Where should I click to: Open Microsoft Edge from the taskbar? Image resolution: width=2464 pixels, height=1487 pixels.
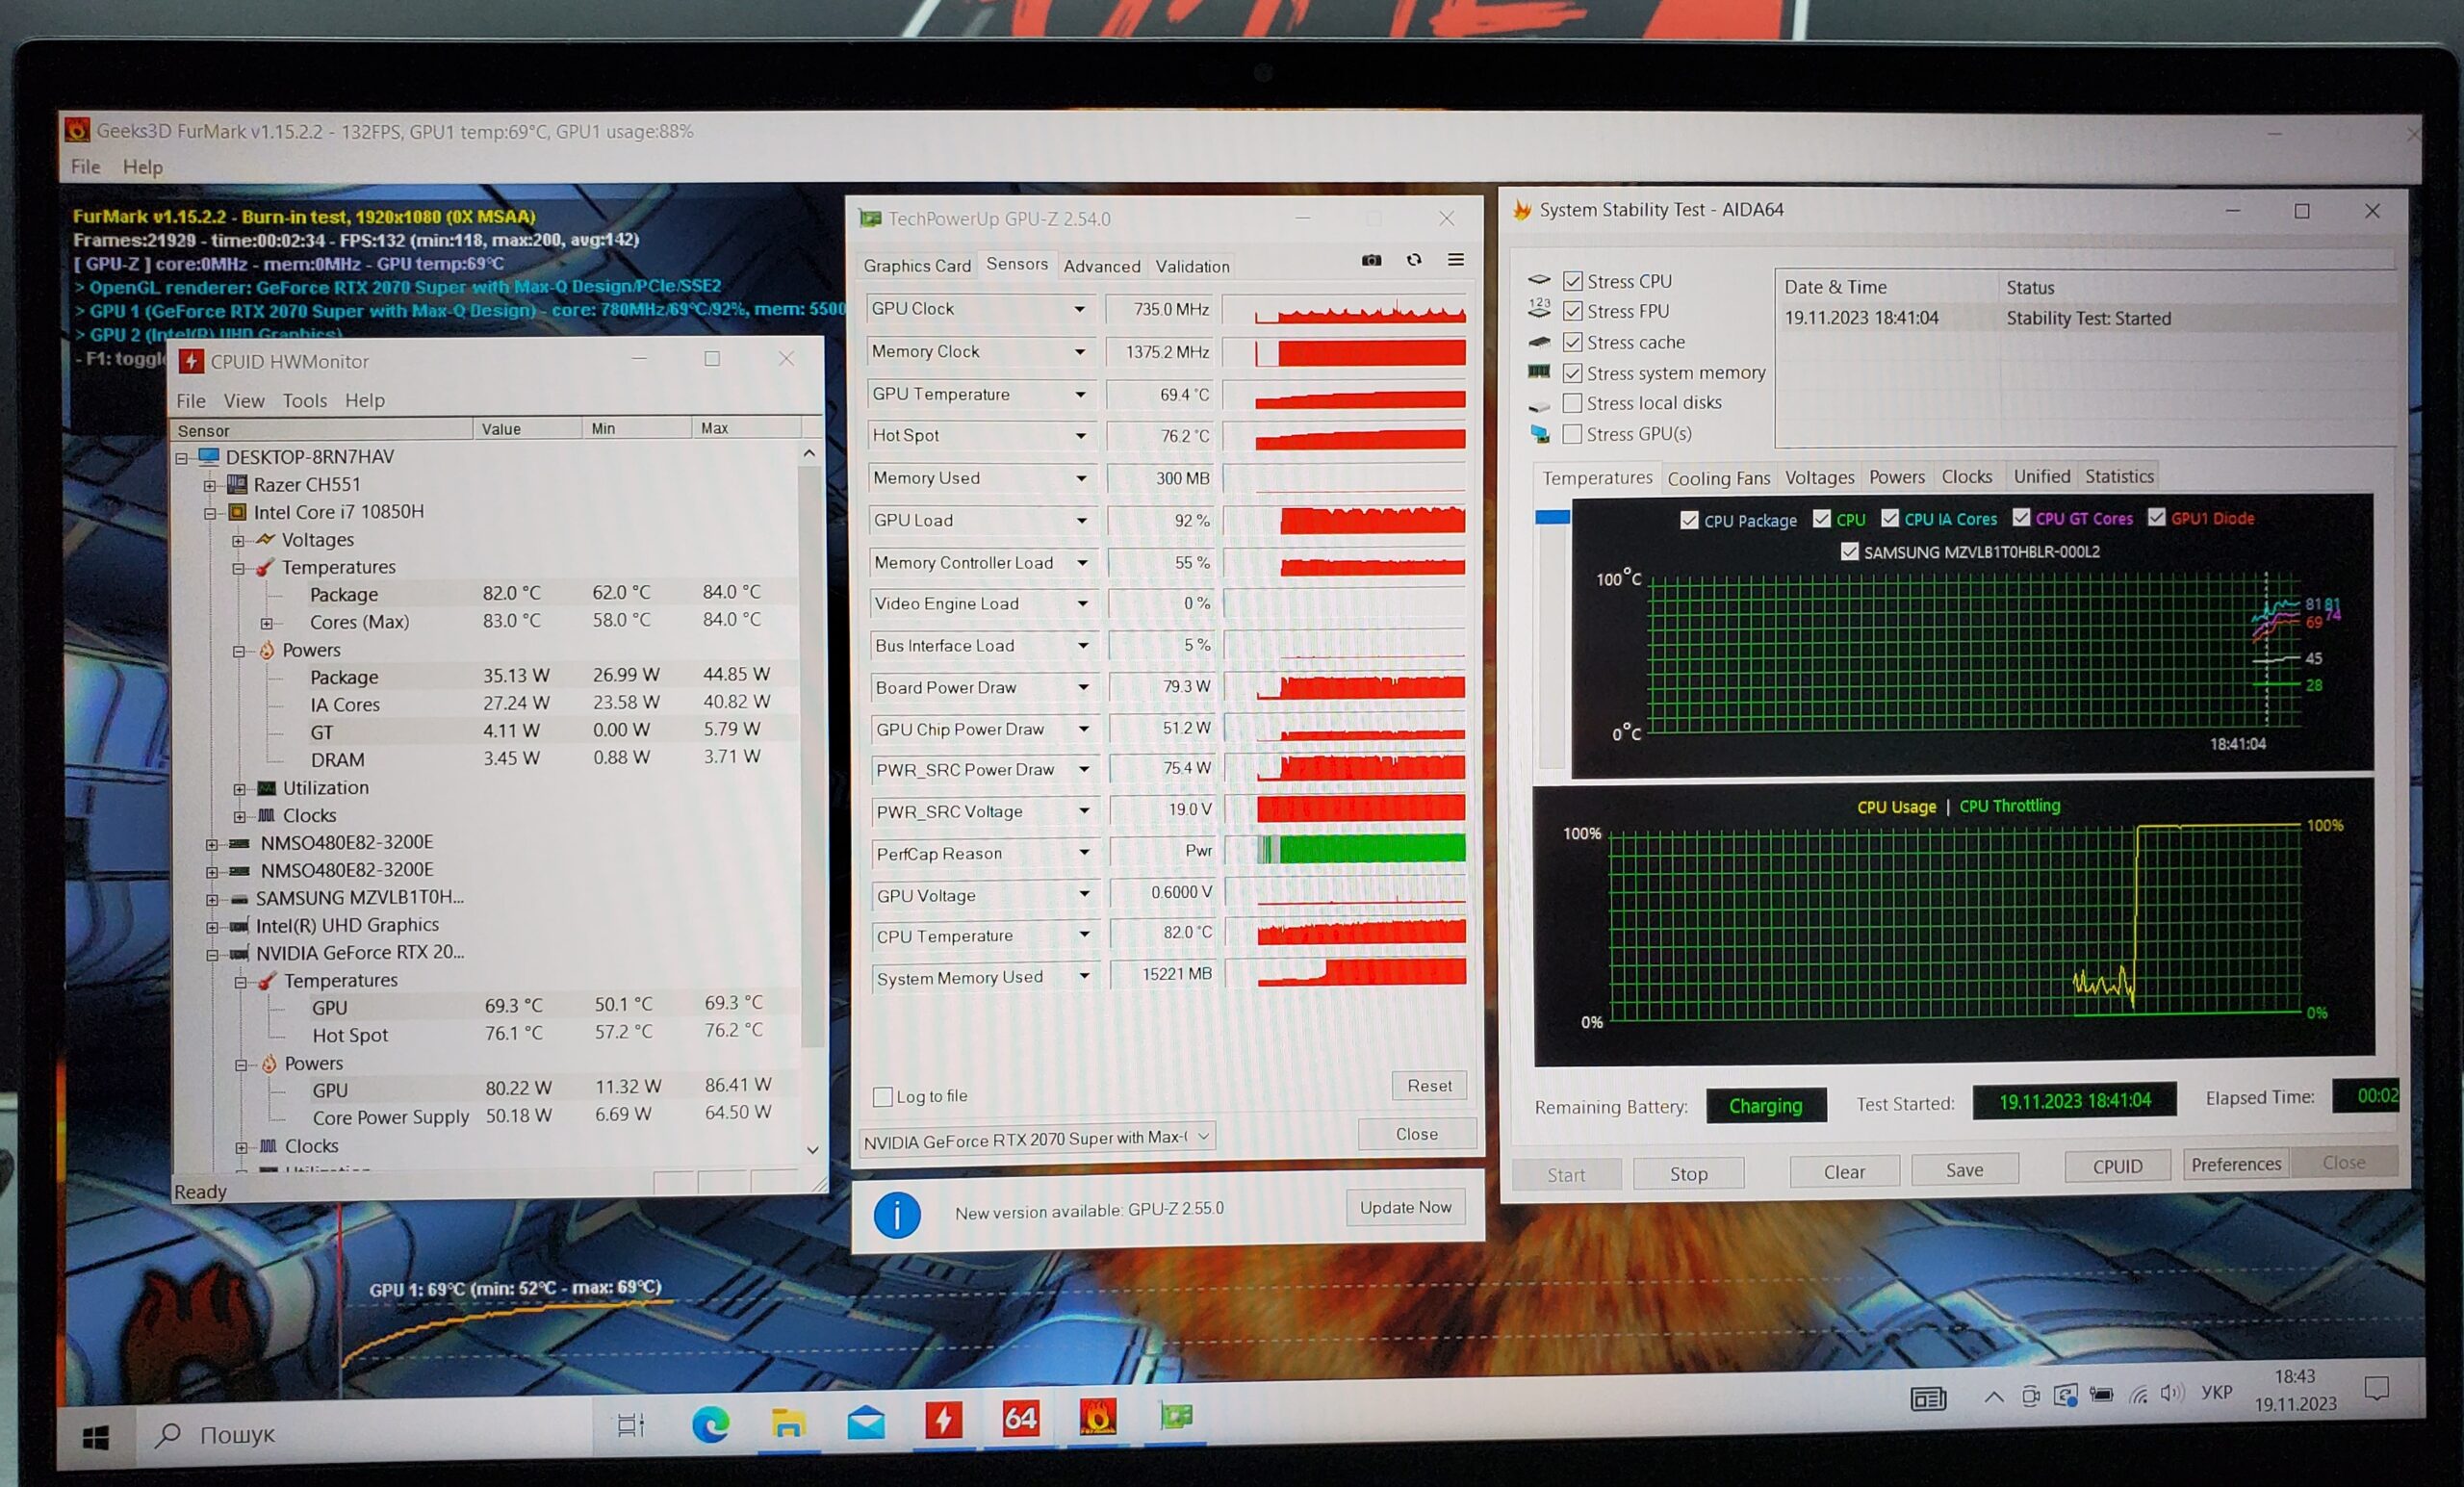(711, 1423)
